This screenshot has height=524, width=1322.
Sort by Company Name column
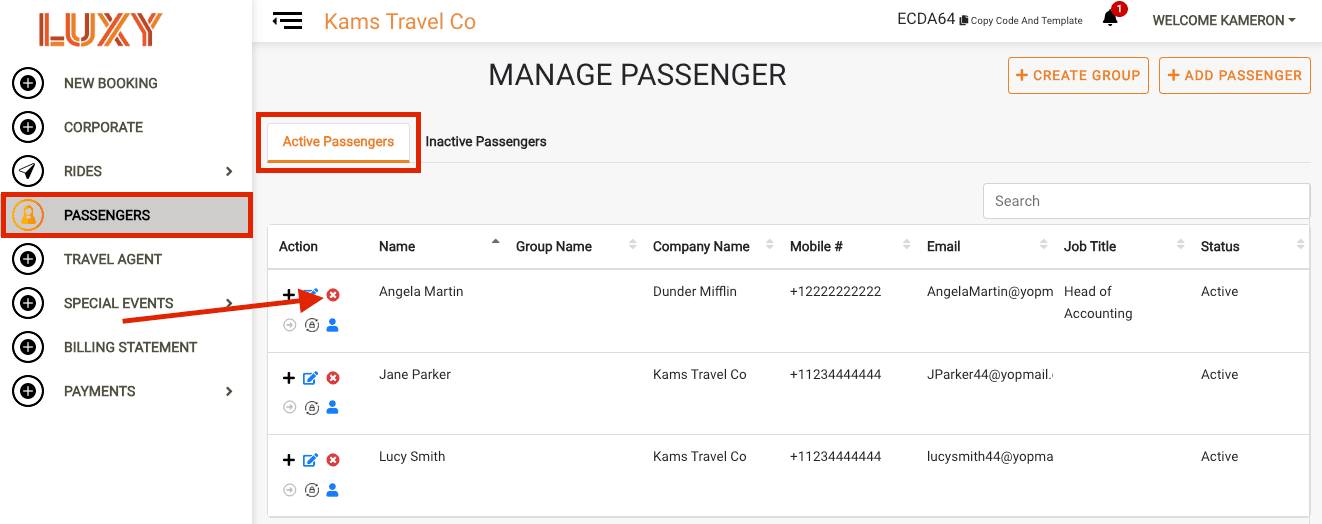pos(769,246)
